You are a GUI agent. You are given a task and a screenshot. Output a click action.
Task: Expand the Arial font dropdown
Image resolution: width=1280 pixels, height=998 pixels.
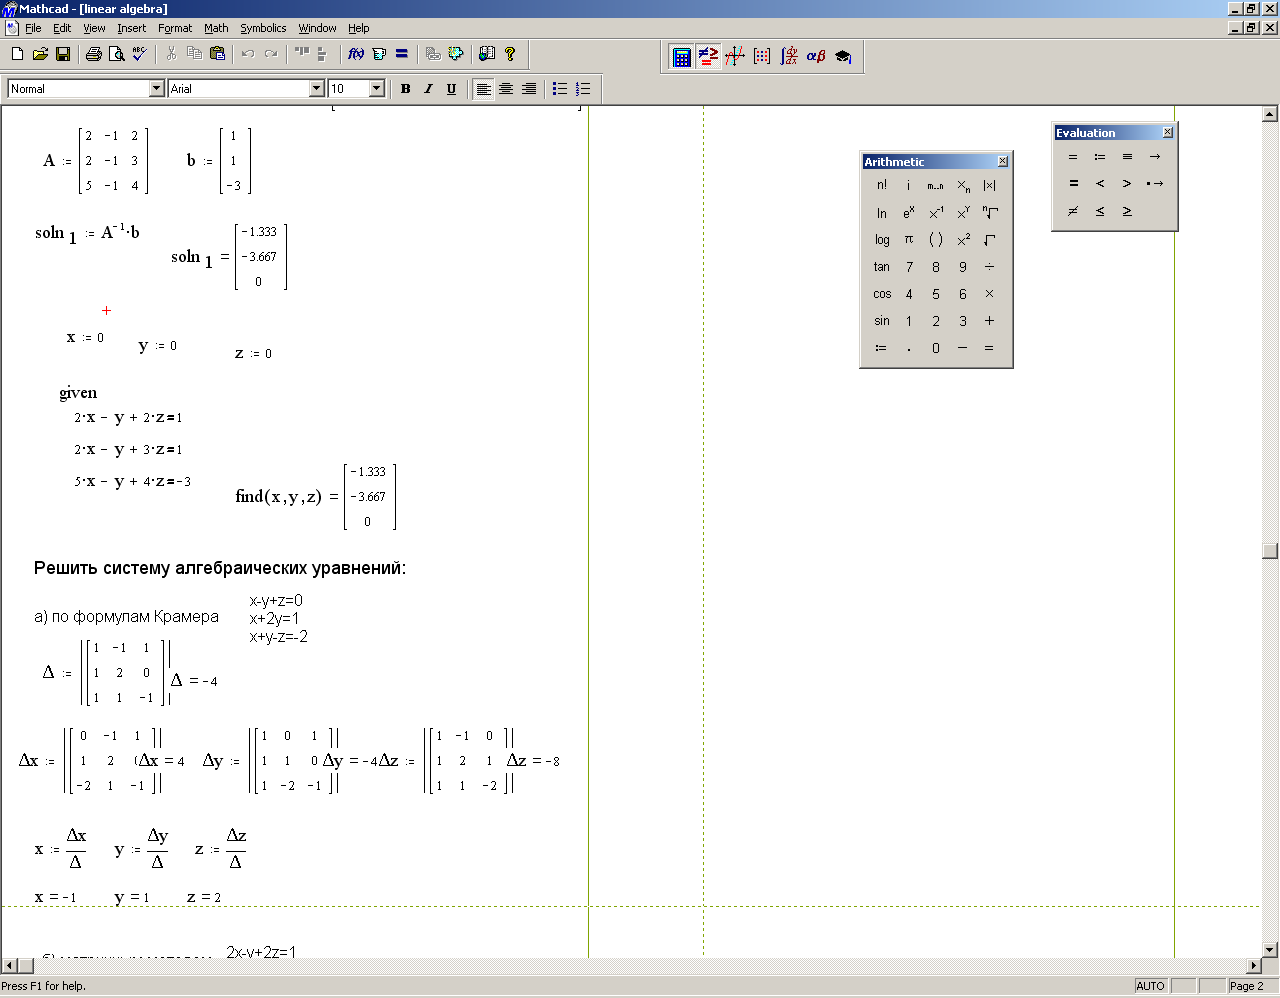[317, 89]
